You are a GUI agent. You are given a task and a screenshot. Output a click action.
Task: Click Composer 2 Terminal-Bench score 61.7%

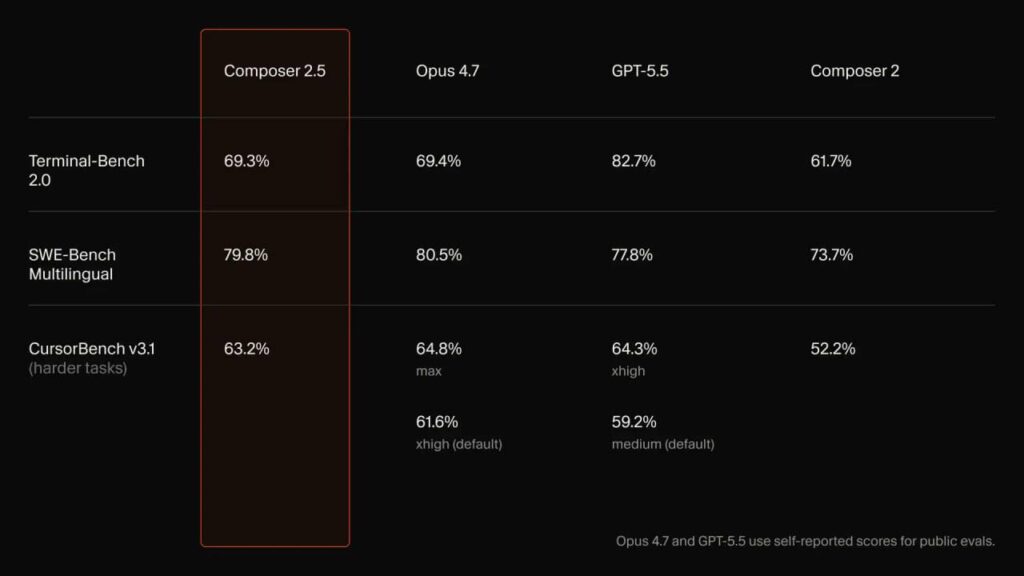coord(831,161)
